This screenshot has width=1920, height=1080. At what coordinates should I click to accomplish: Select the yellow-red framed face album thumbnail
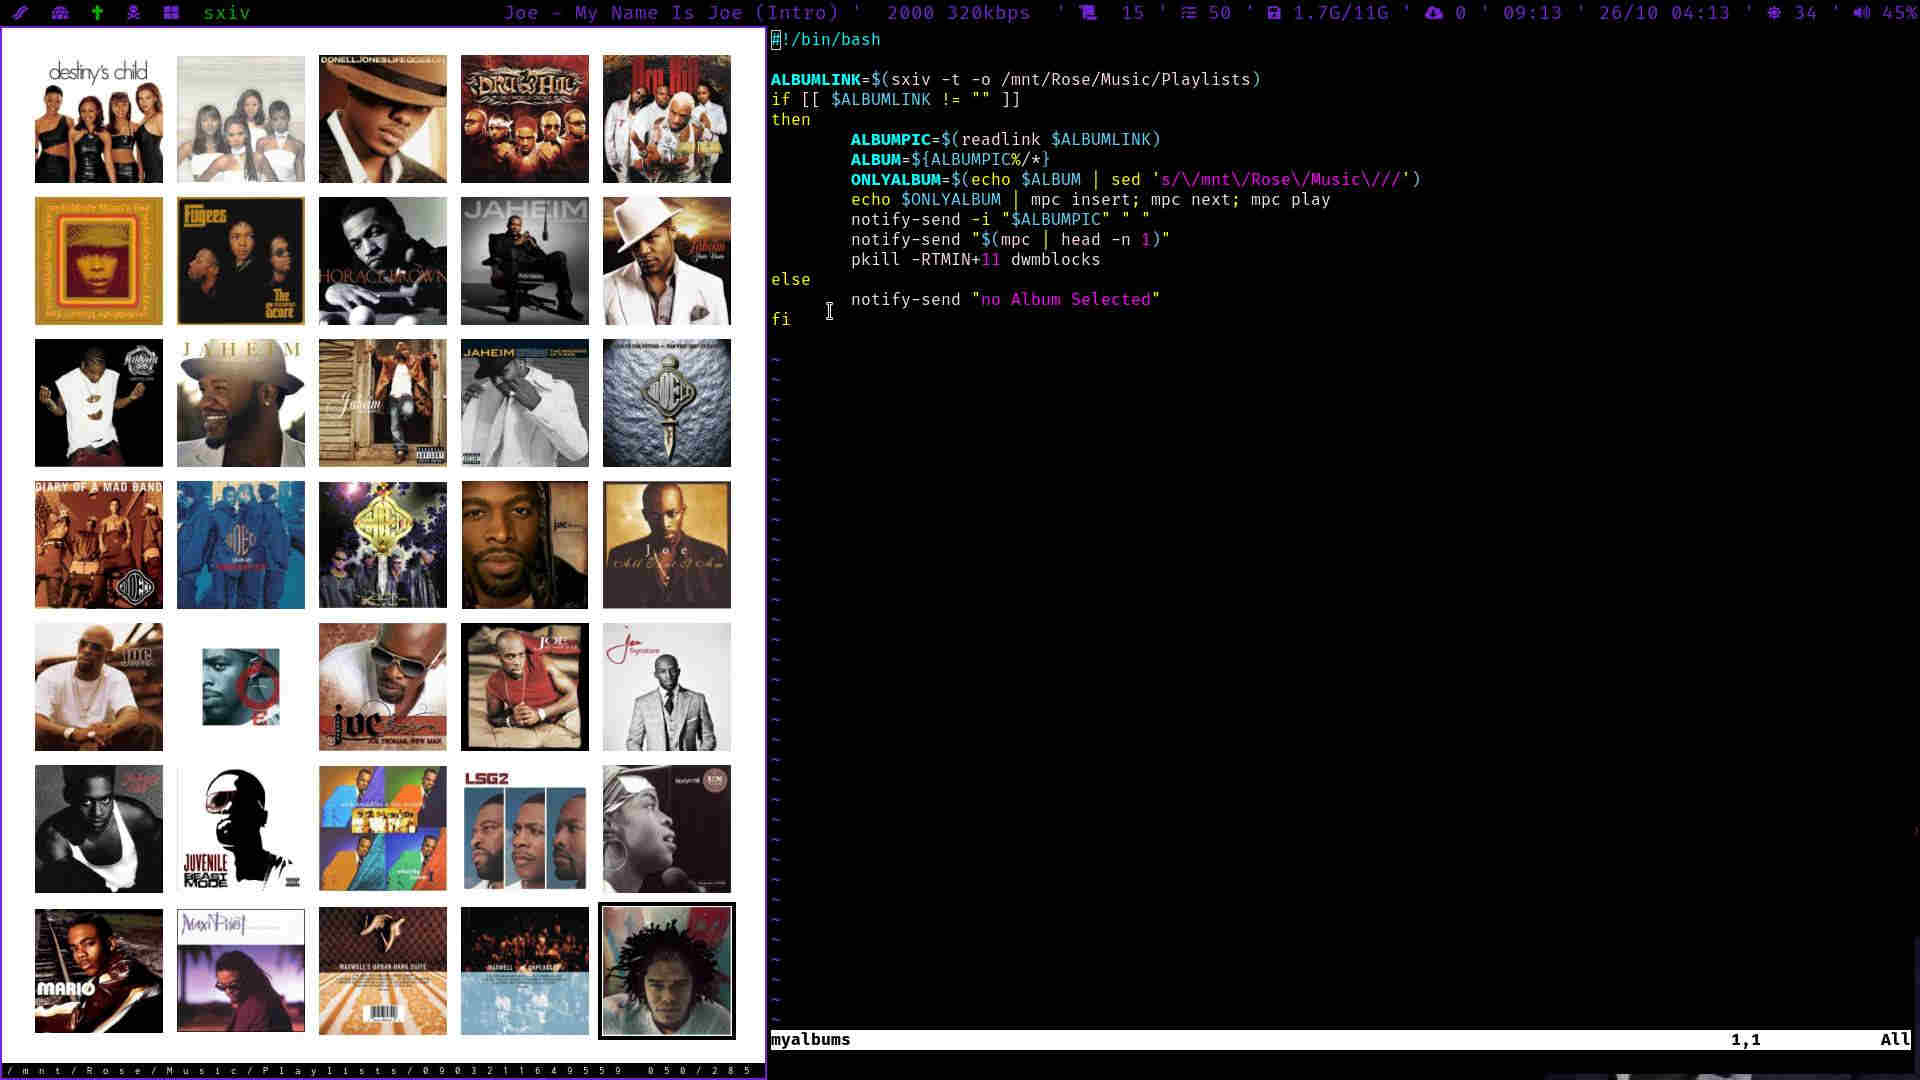[99, 261]
